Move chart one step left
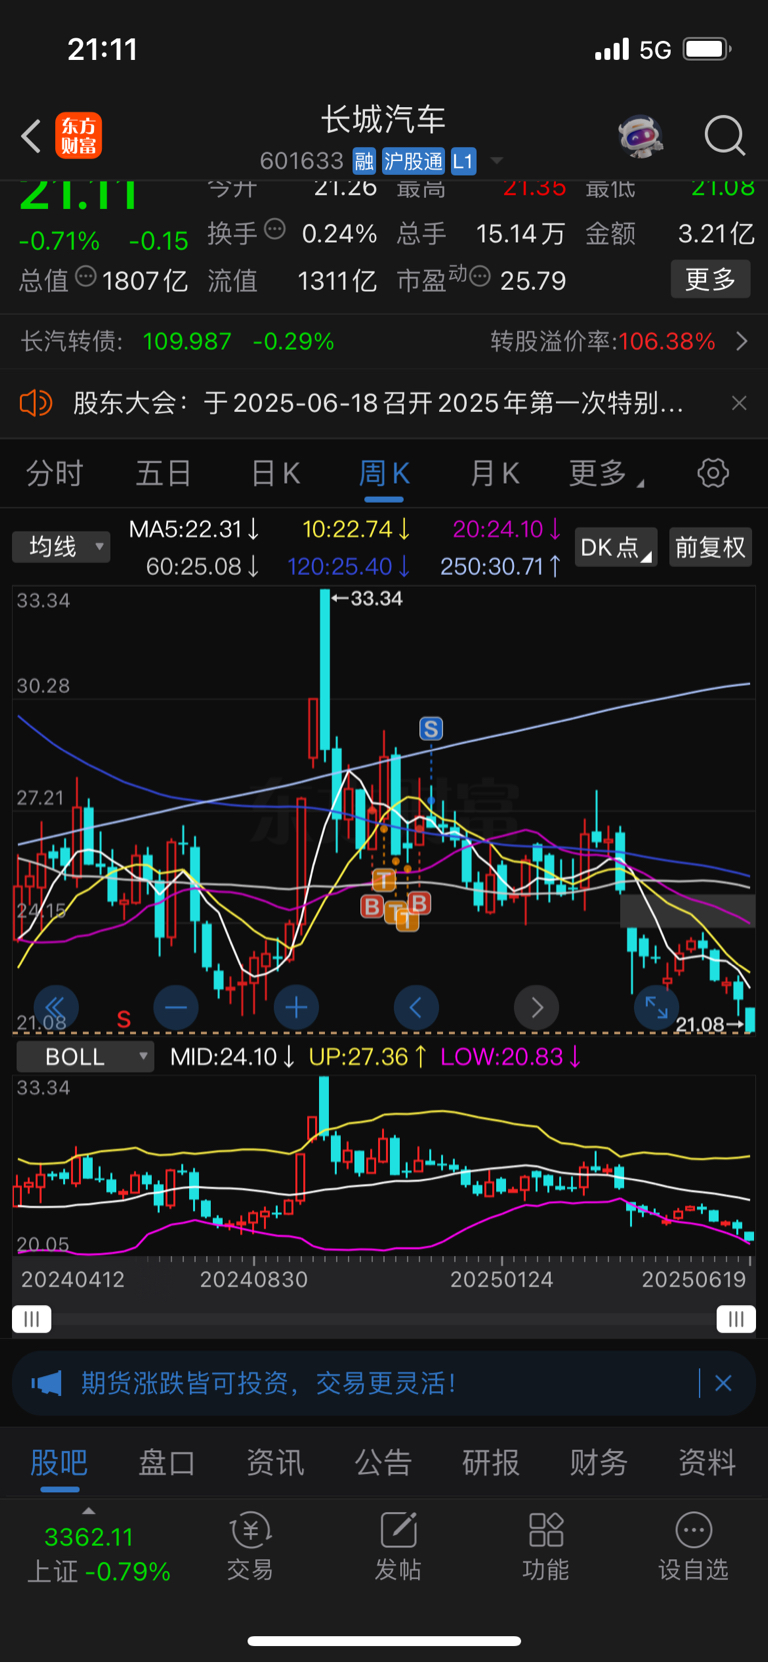 click(416, 1007)
